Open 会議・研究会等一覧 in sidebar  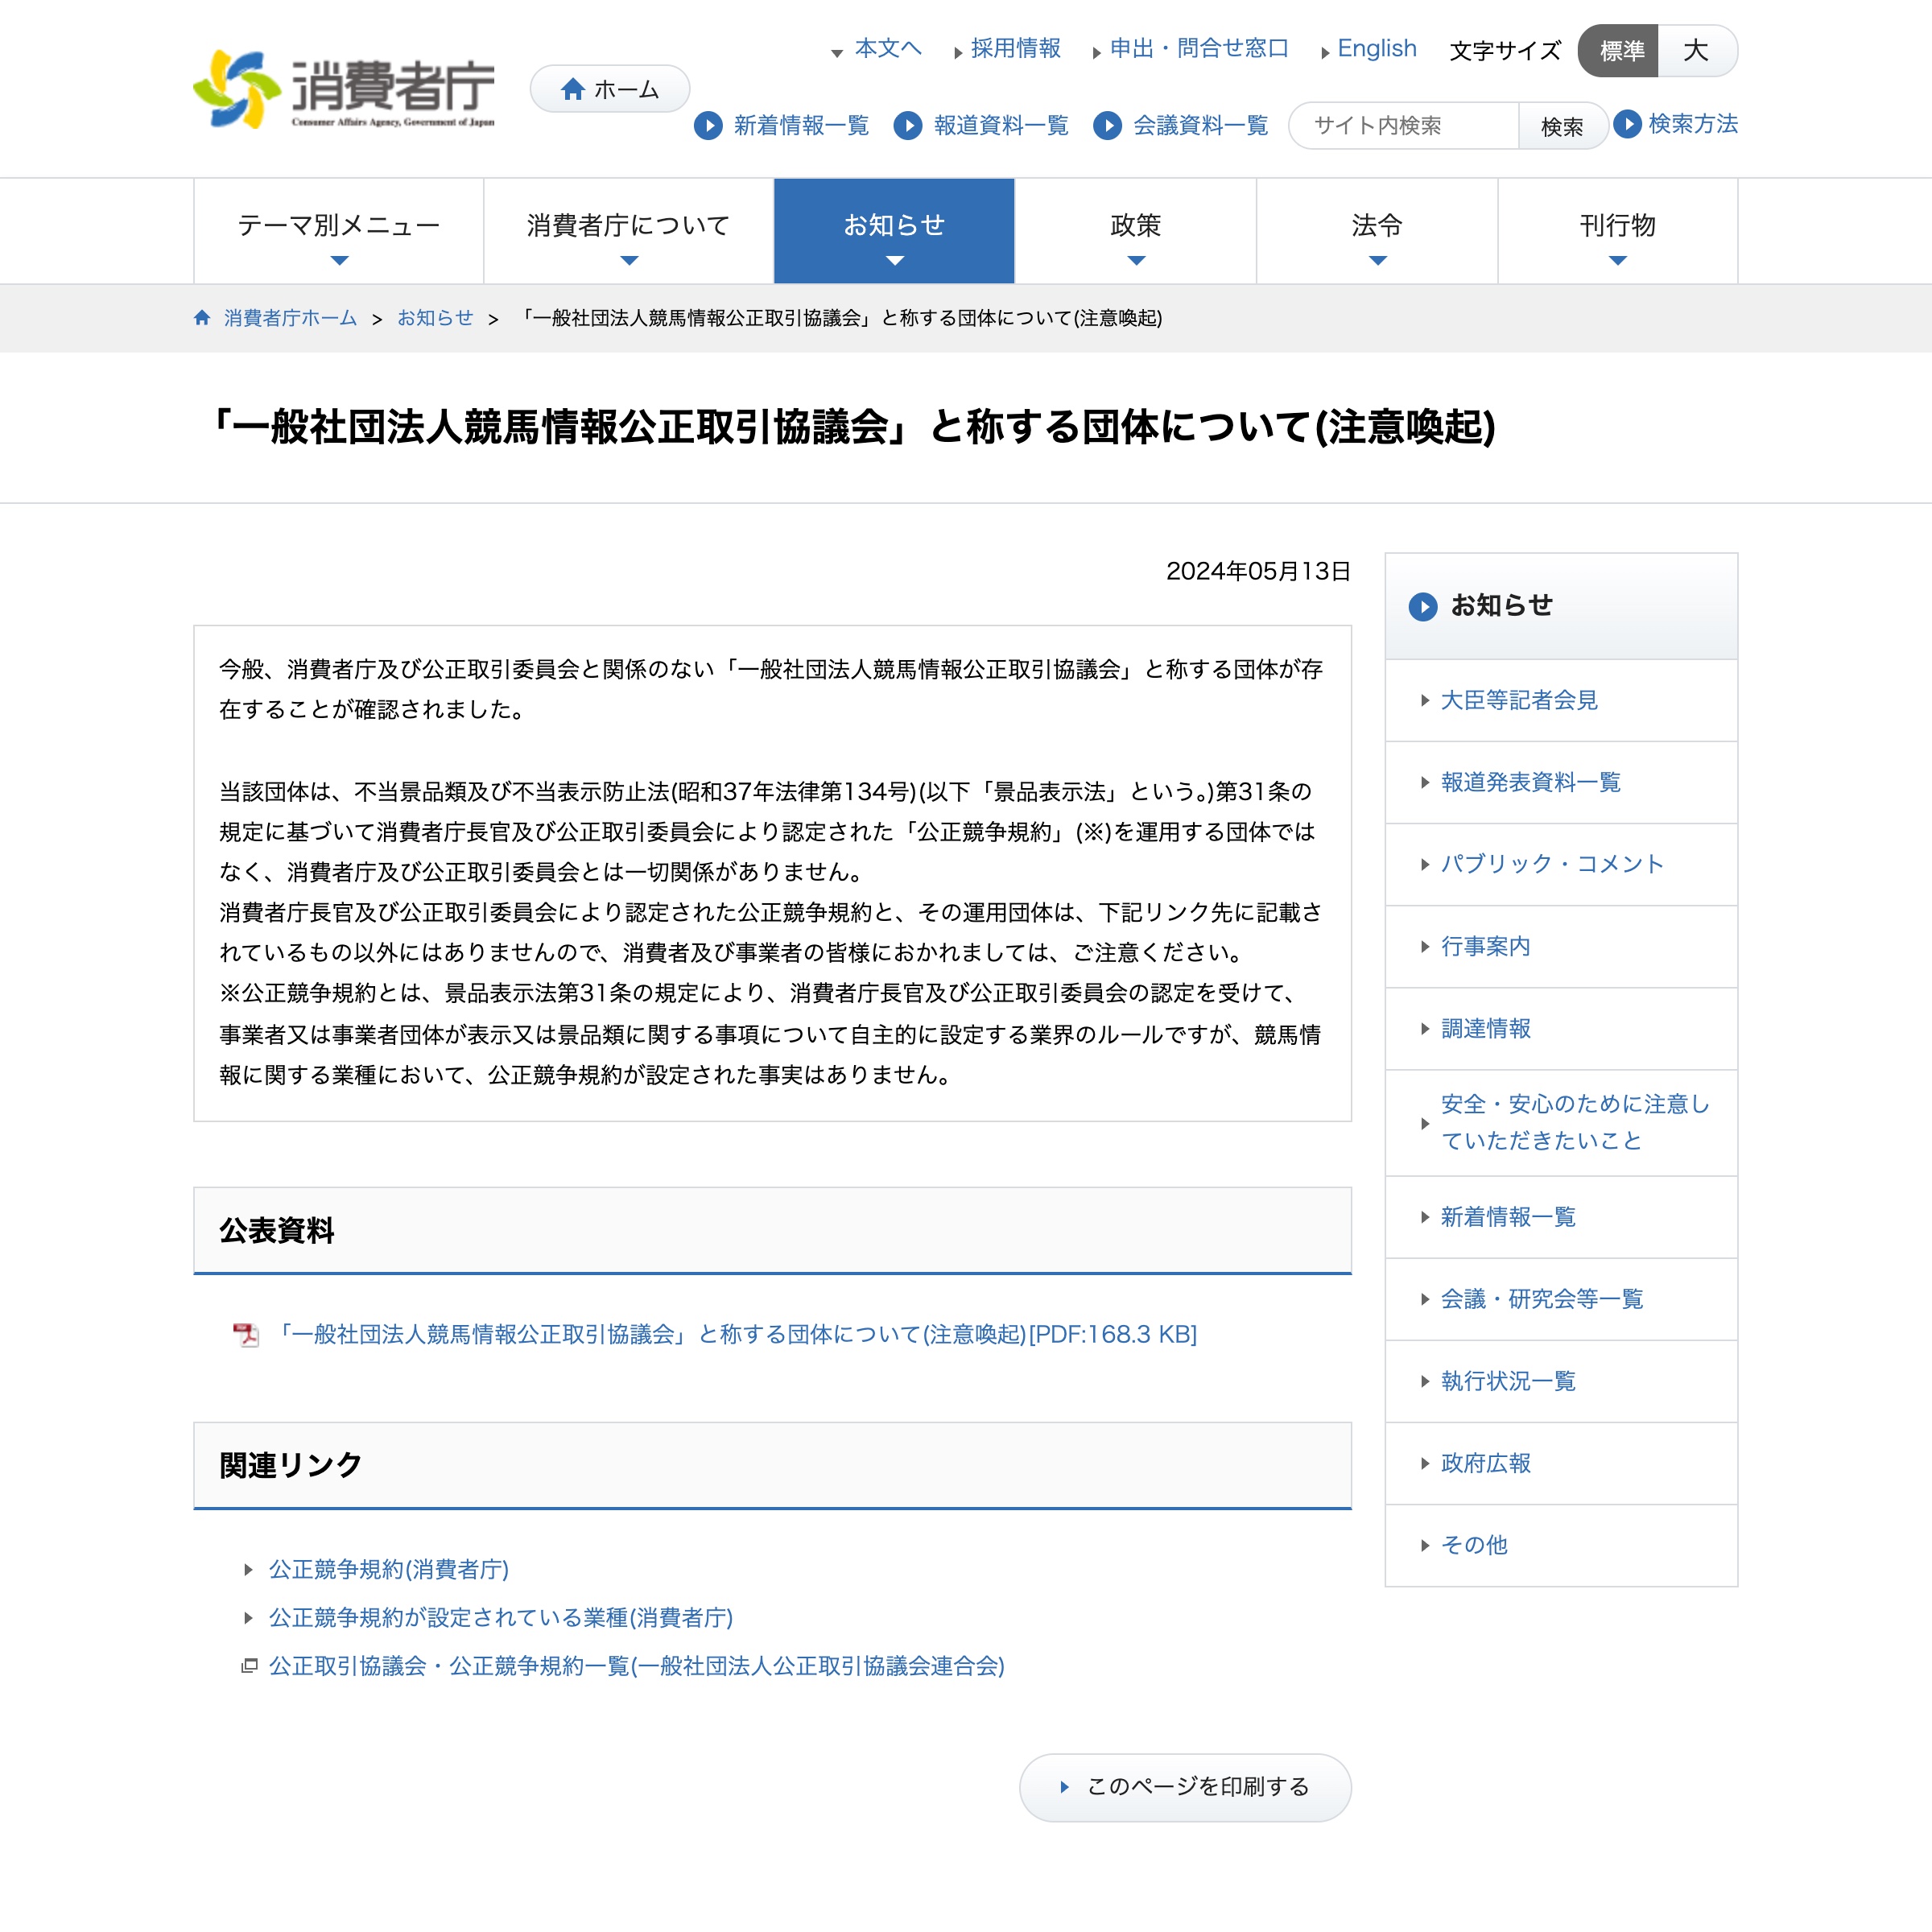click(x=1561, y=1299)
